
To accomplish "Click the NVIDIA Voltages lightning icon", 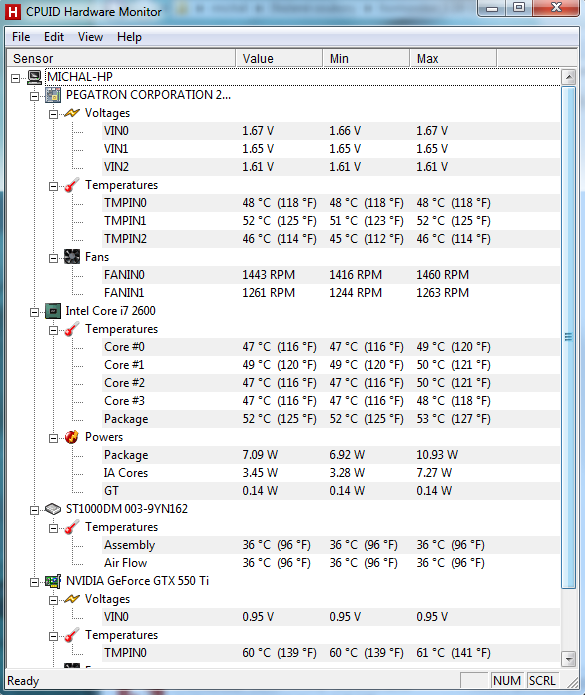I will click(x=72, y=599).
